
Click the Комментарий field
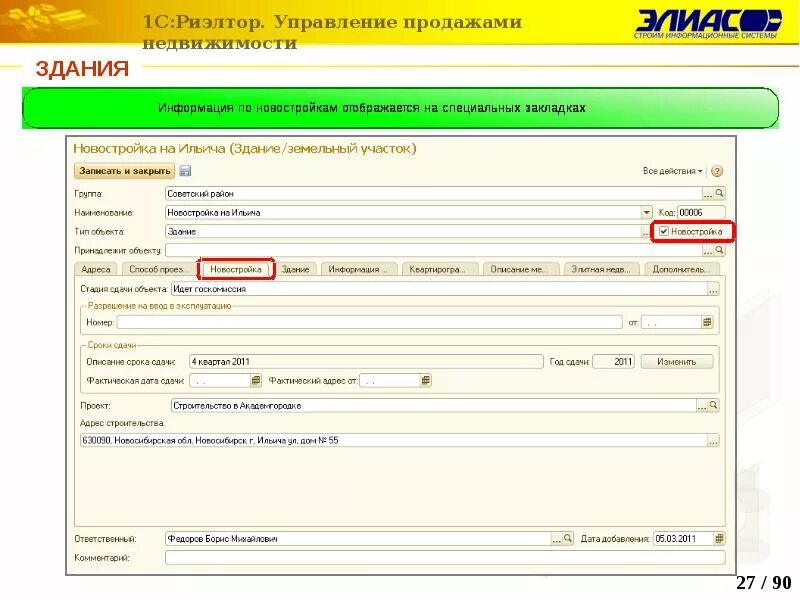pos(445,558)
